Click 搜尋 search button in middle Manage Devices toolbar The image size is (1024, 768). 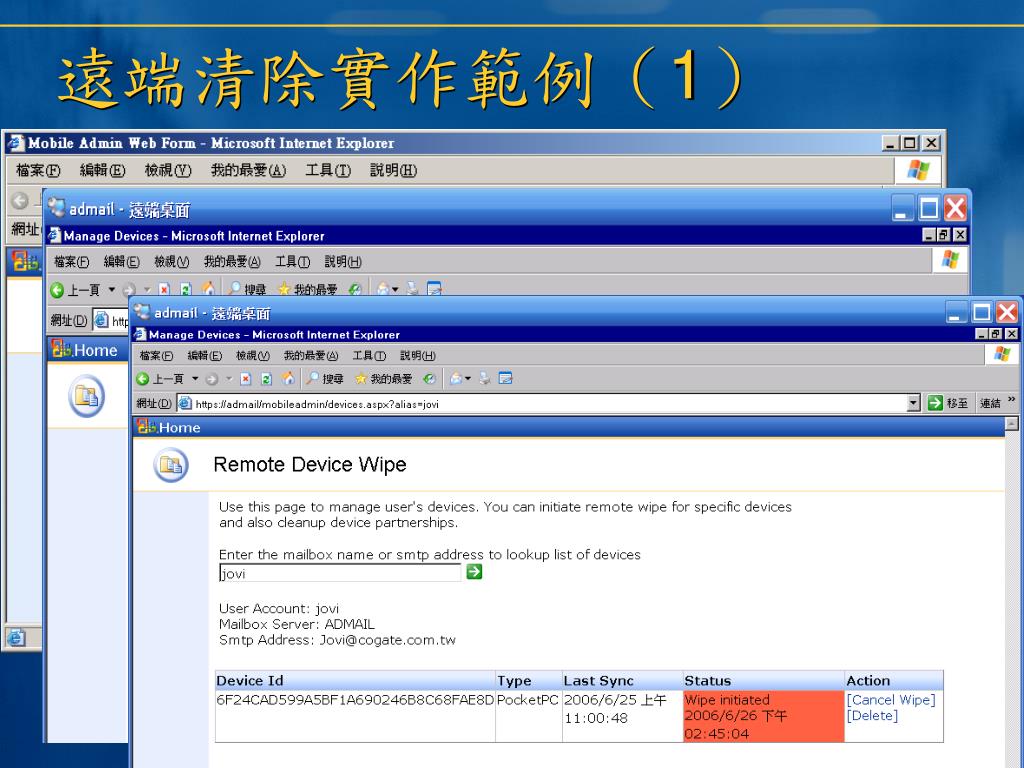(247, 289)
